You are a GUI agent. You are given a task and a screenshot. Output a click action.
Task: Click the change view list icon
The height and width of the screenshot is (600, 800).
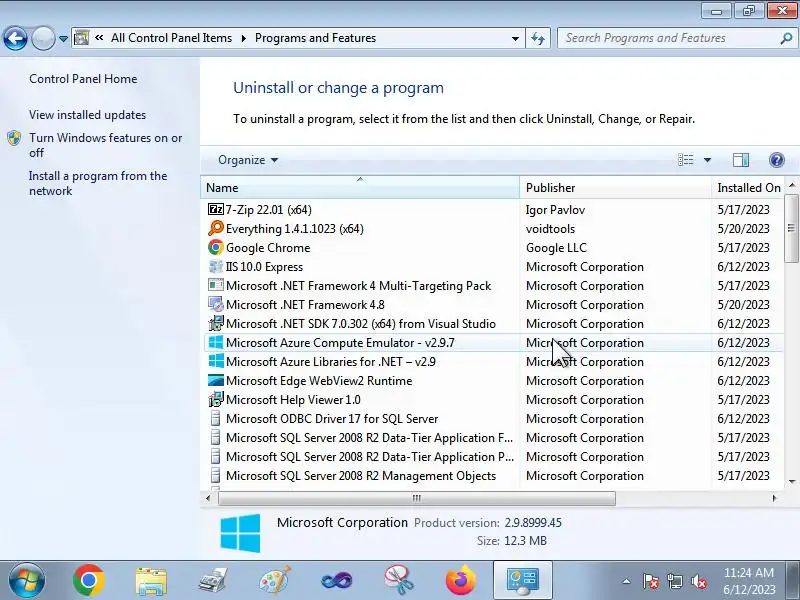point(685,160)
